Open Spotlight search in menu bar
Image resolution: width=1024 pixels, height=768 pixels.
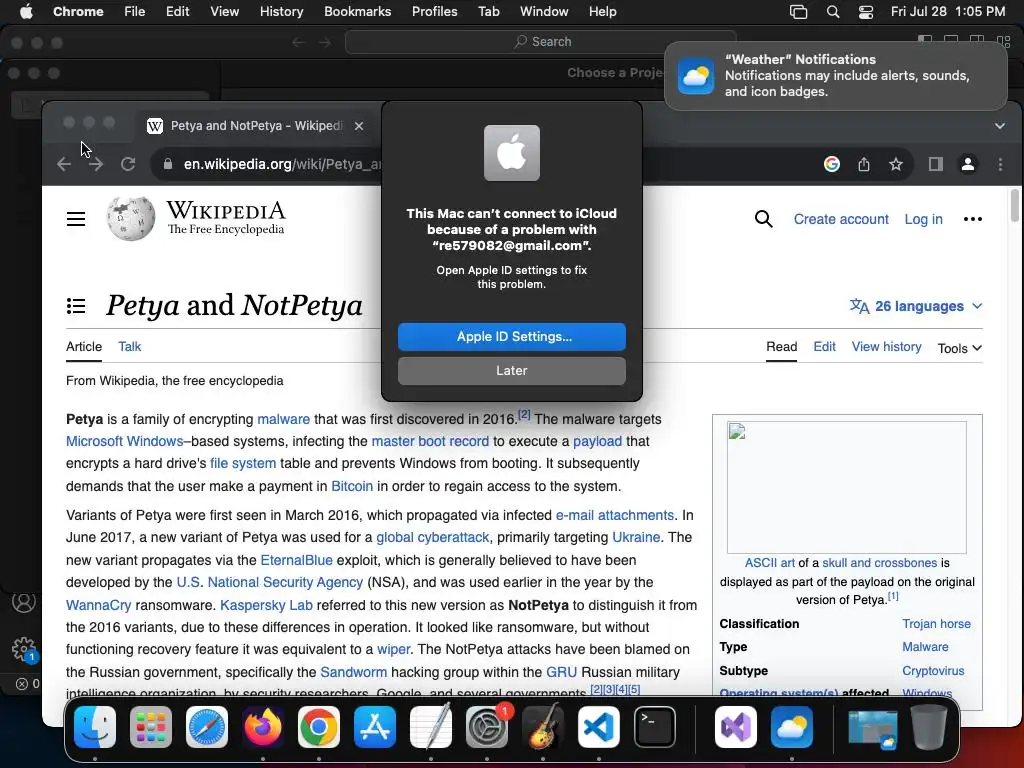pyautogui.click(x=833, y=11)
